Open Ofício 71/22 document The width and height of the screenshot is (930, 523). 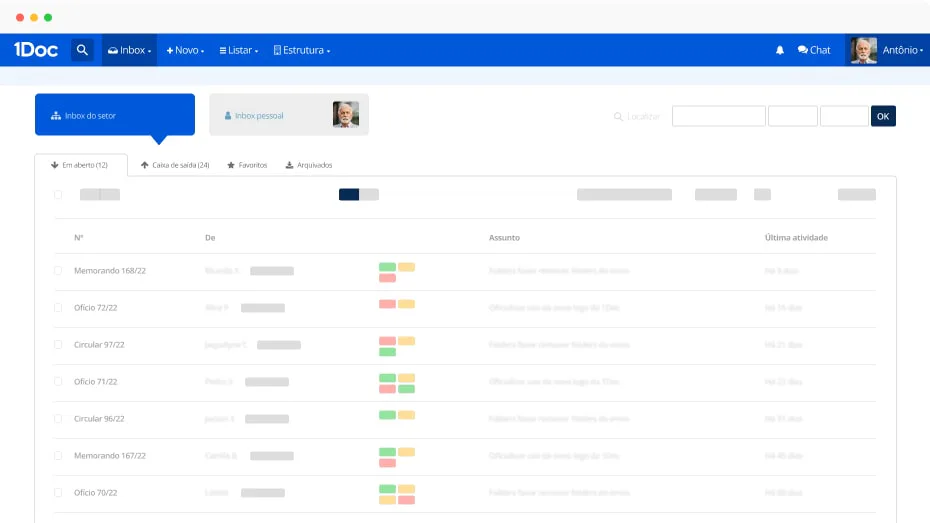point(95,381)
